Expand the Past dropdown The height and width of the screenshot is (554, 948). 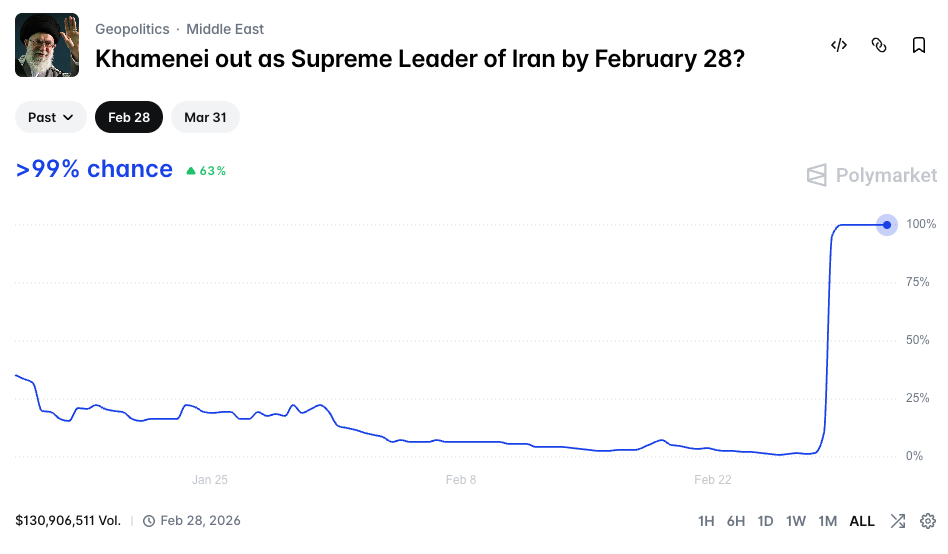pos(51,117)
